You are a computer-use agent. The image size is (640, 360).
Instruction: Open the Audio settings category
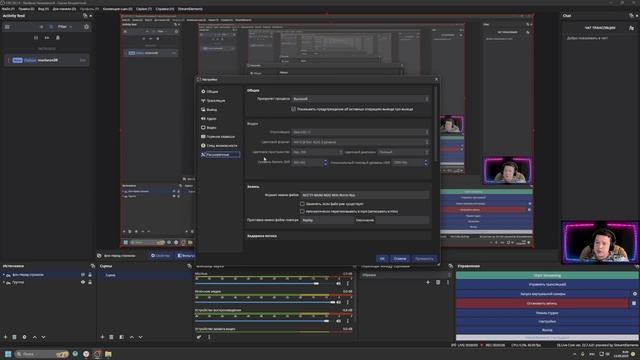[220, 118]
